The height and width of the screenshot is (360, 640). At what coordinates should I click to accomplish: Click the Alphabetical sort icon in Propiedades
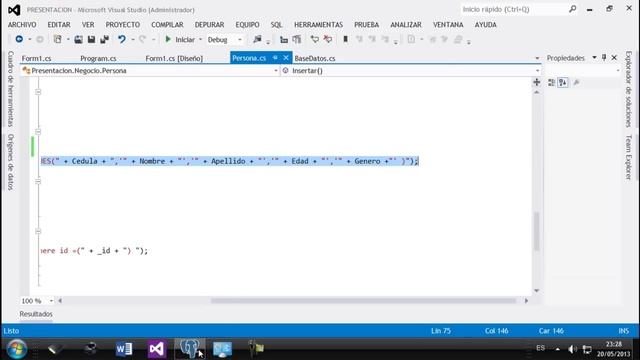tap(563, 83)
